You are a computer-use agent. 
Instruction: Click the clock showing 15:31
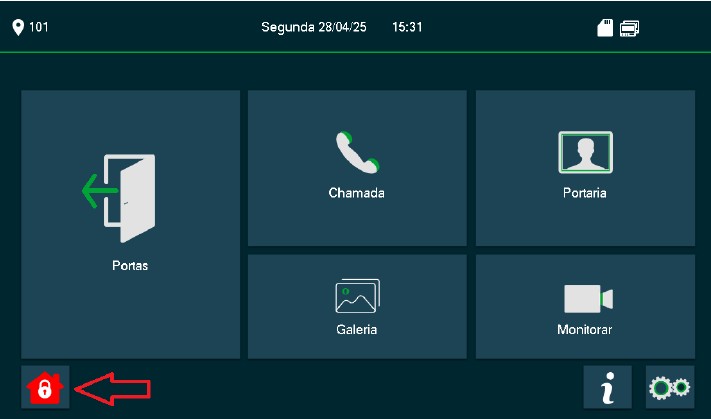[407, 27]
